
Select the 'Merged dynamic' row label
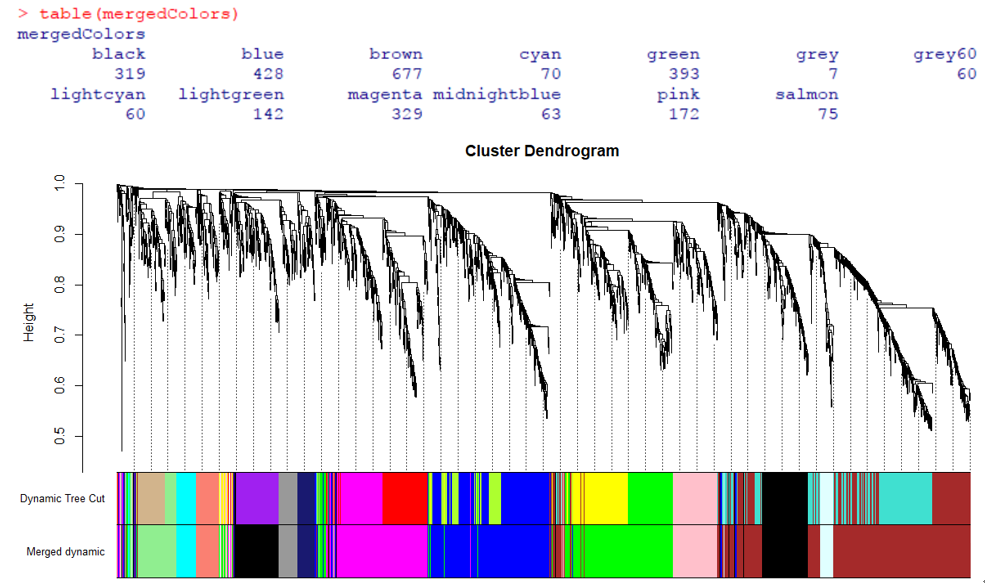(65, 551)
